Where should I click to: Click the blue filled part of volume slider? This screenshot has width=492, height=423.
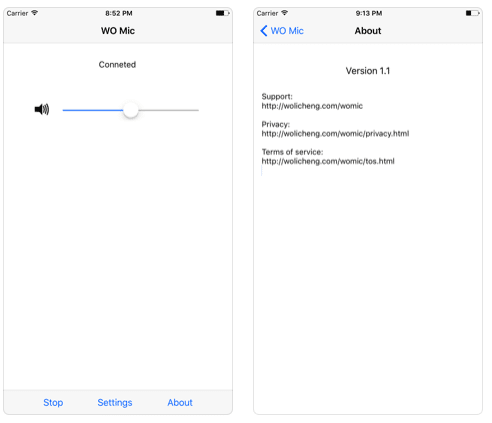(93, 110)
